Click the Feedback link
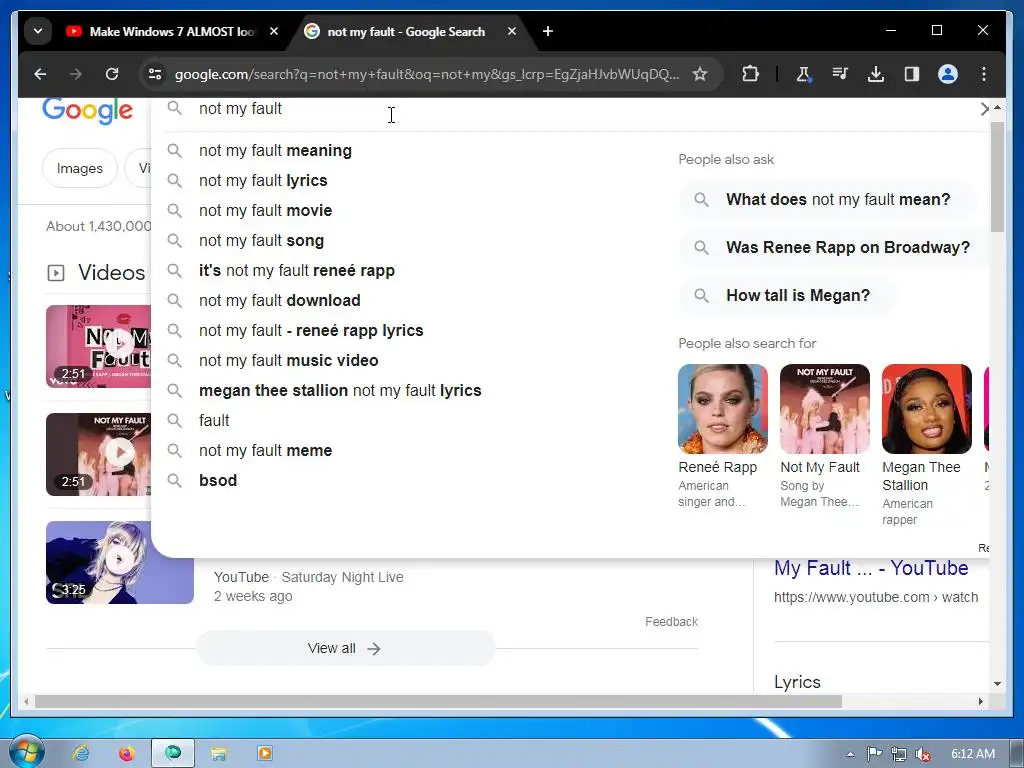Viewport: 1024px width, 768px height. click(x=671, y=622)
